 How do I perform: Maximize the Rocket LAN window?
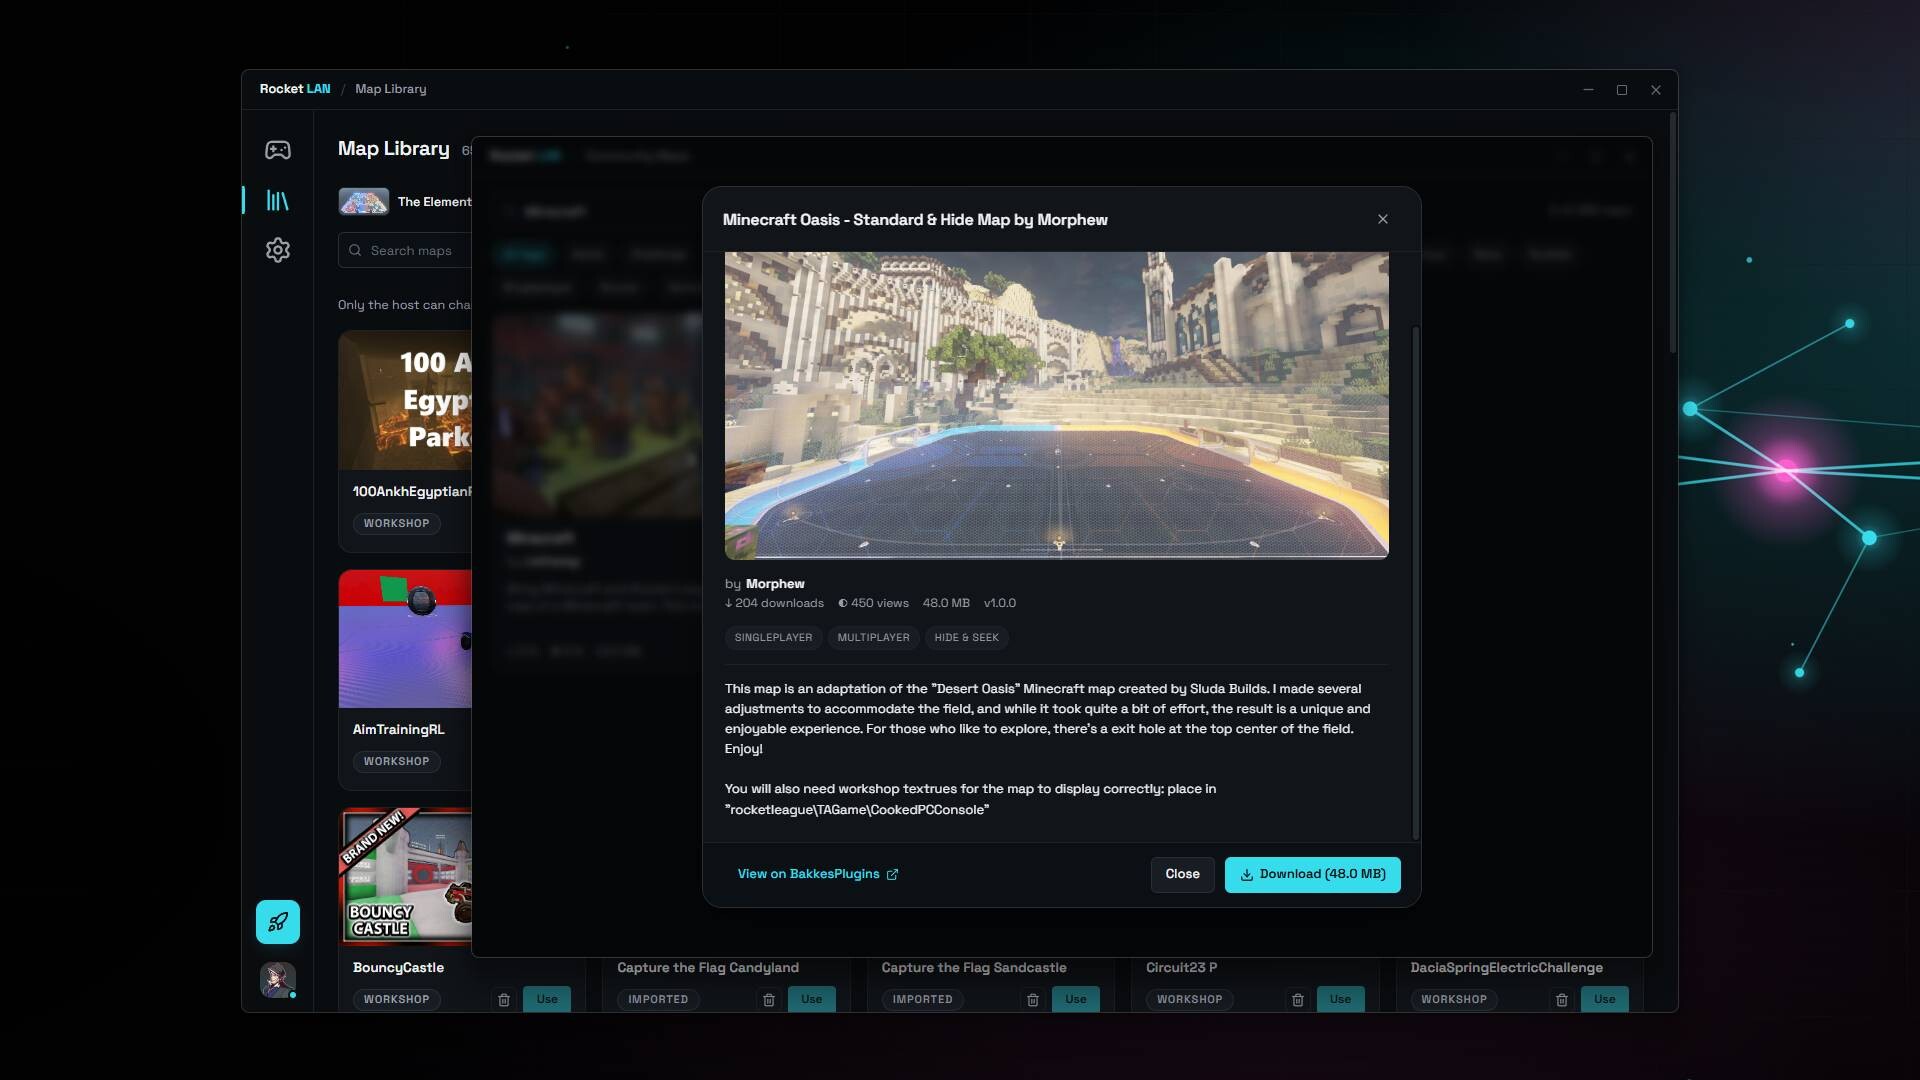(x=1622, y=90)
